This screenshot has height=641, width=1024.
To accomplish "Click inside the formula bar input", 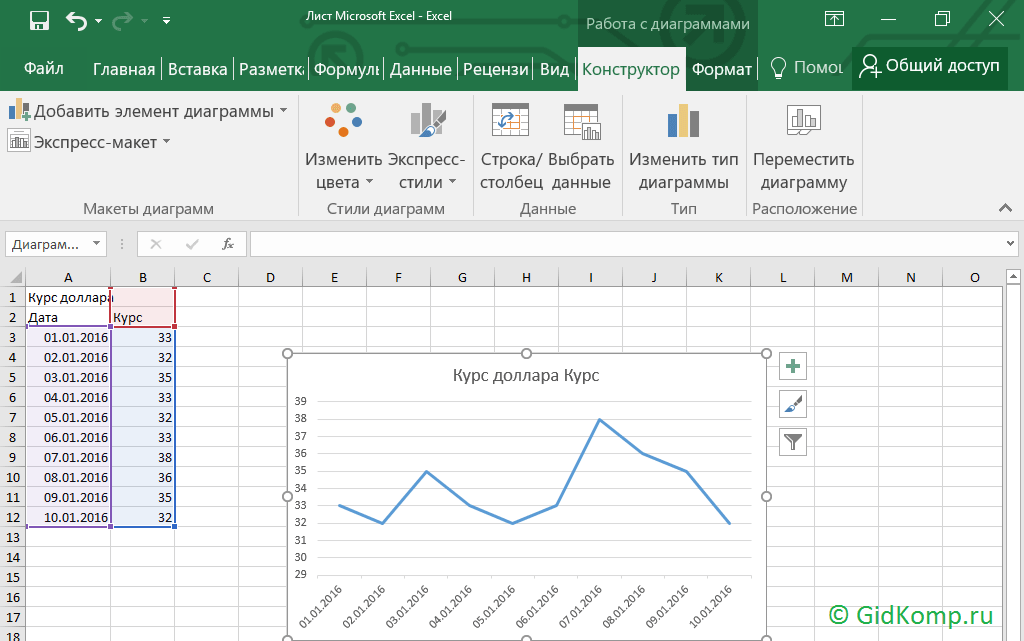I will pos(620,244).
